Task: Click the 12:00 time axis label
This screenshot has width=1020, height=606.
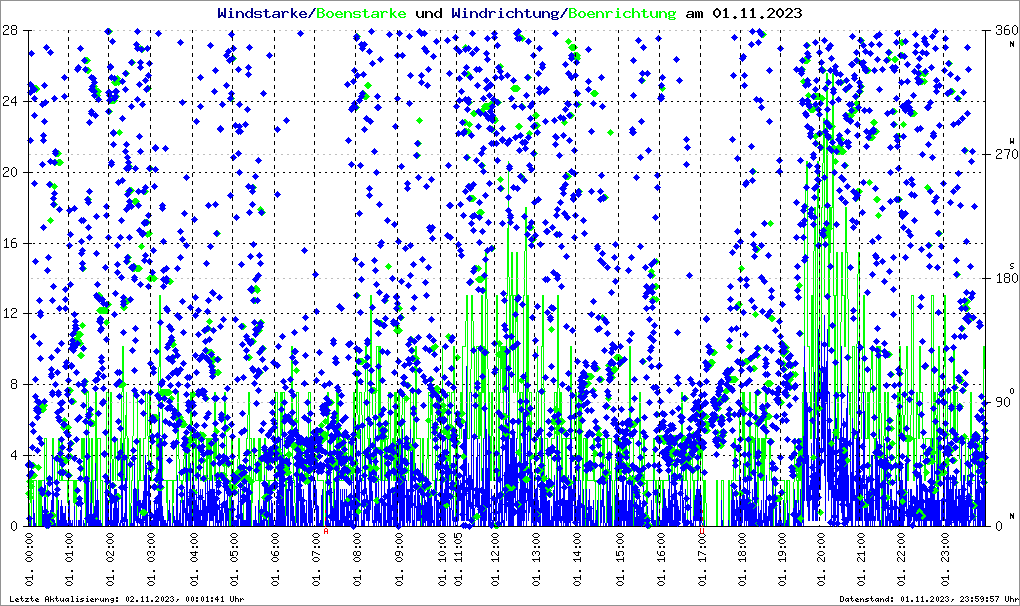Action: pos(495,559)
